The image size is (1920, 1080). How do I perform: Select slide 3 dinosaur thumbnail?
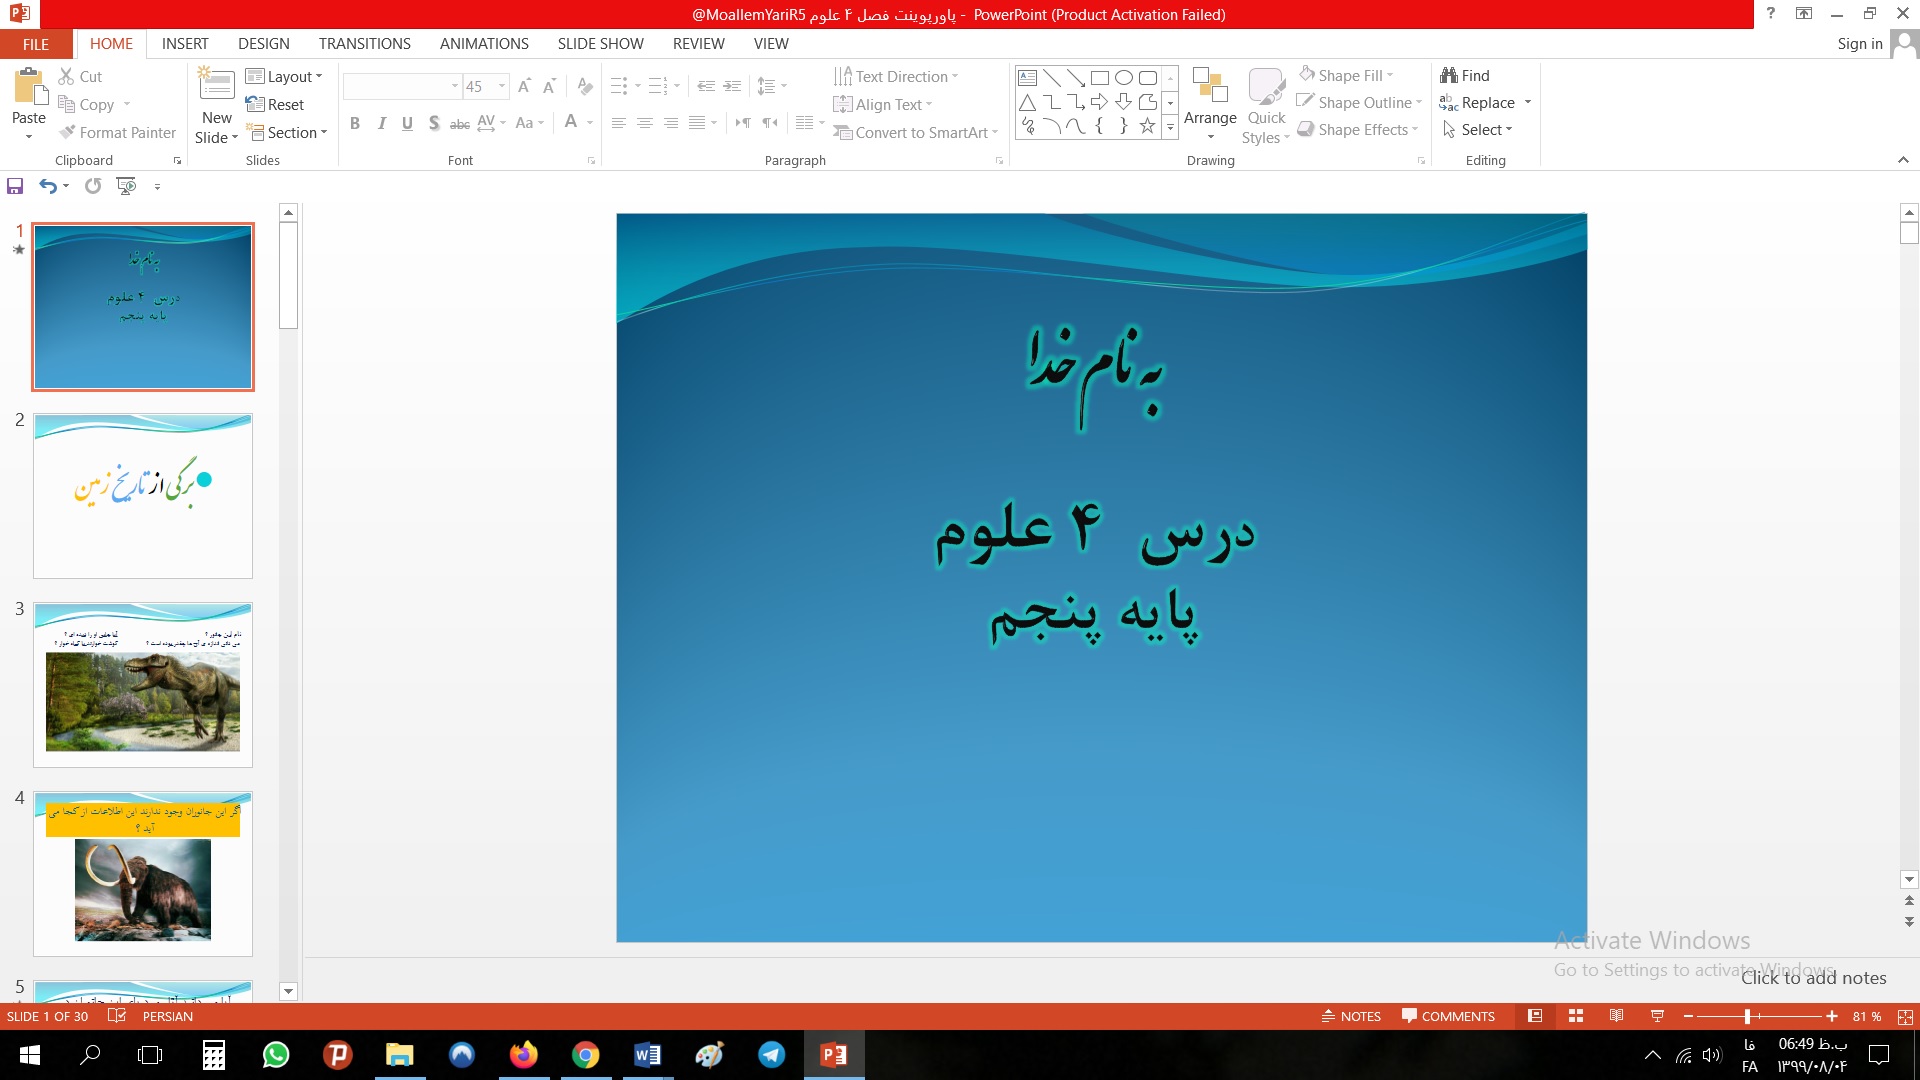pos(143,685)
